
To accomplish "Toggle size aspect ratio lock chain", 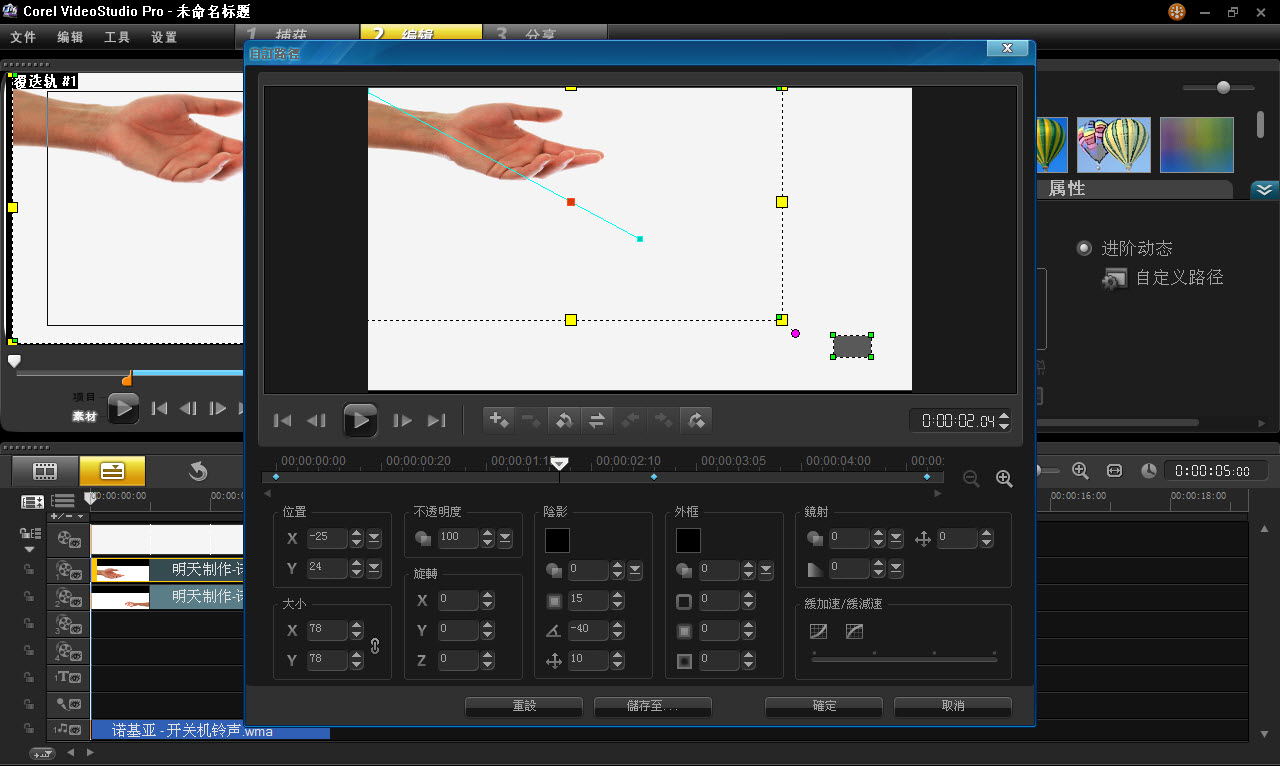I will 375,645.
